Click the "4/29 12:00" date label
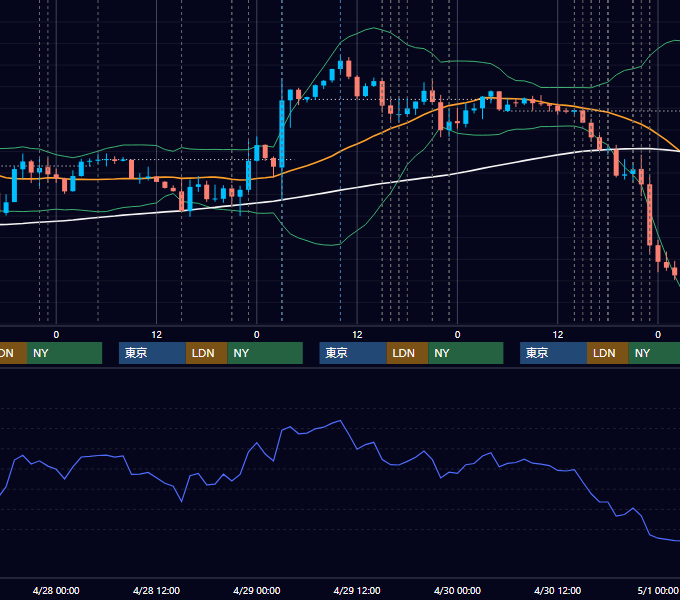This screenshot has height=600, width=680. pyautogui.click(x=357, y=590)
